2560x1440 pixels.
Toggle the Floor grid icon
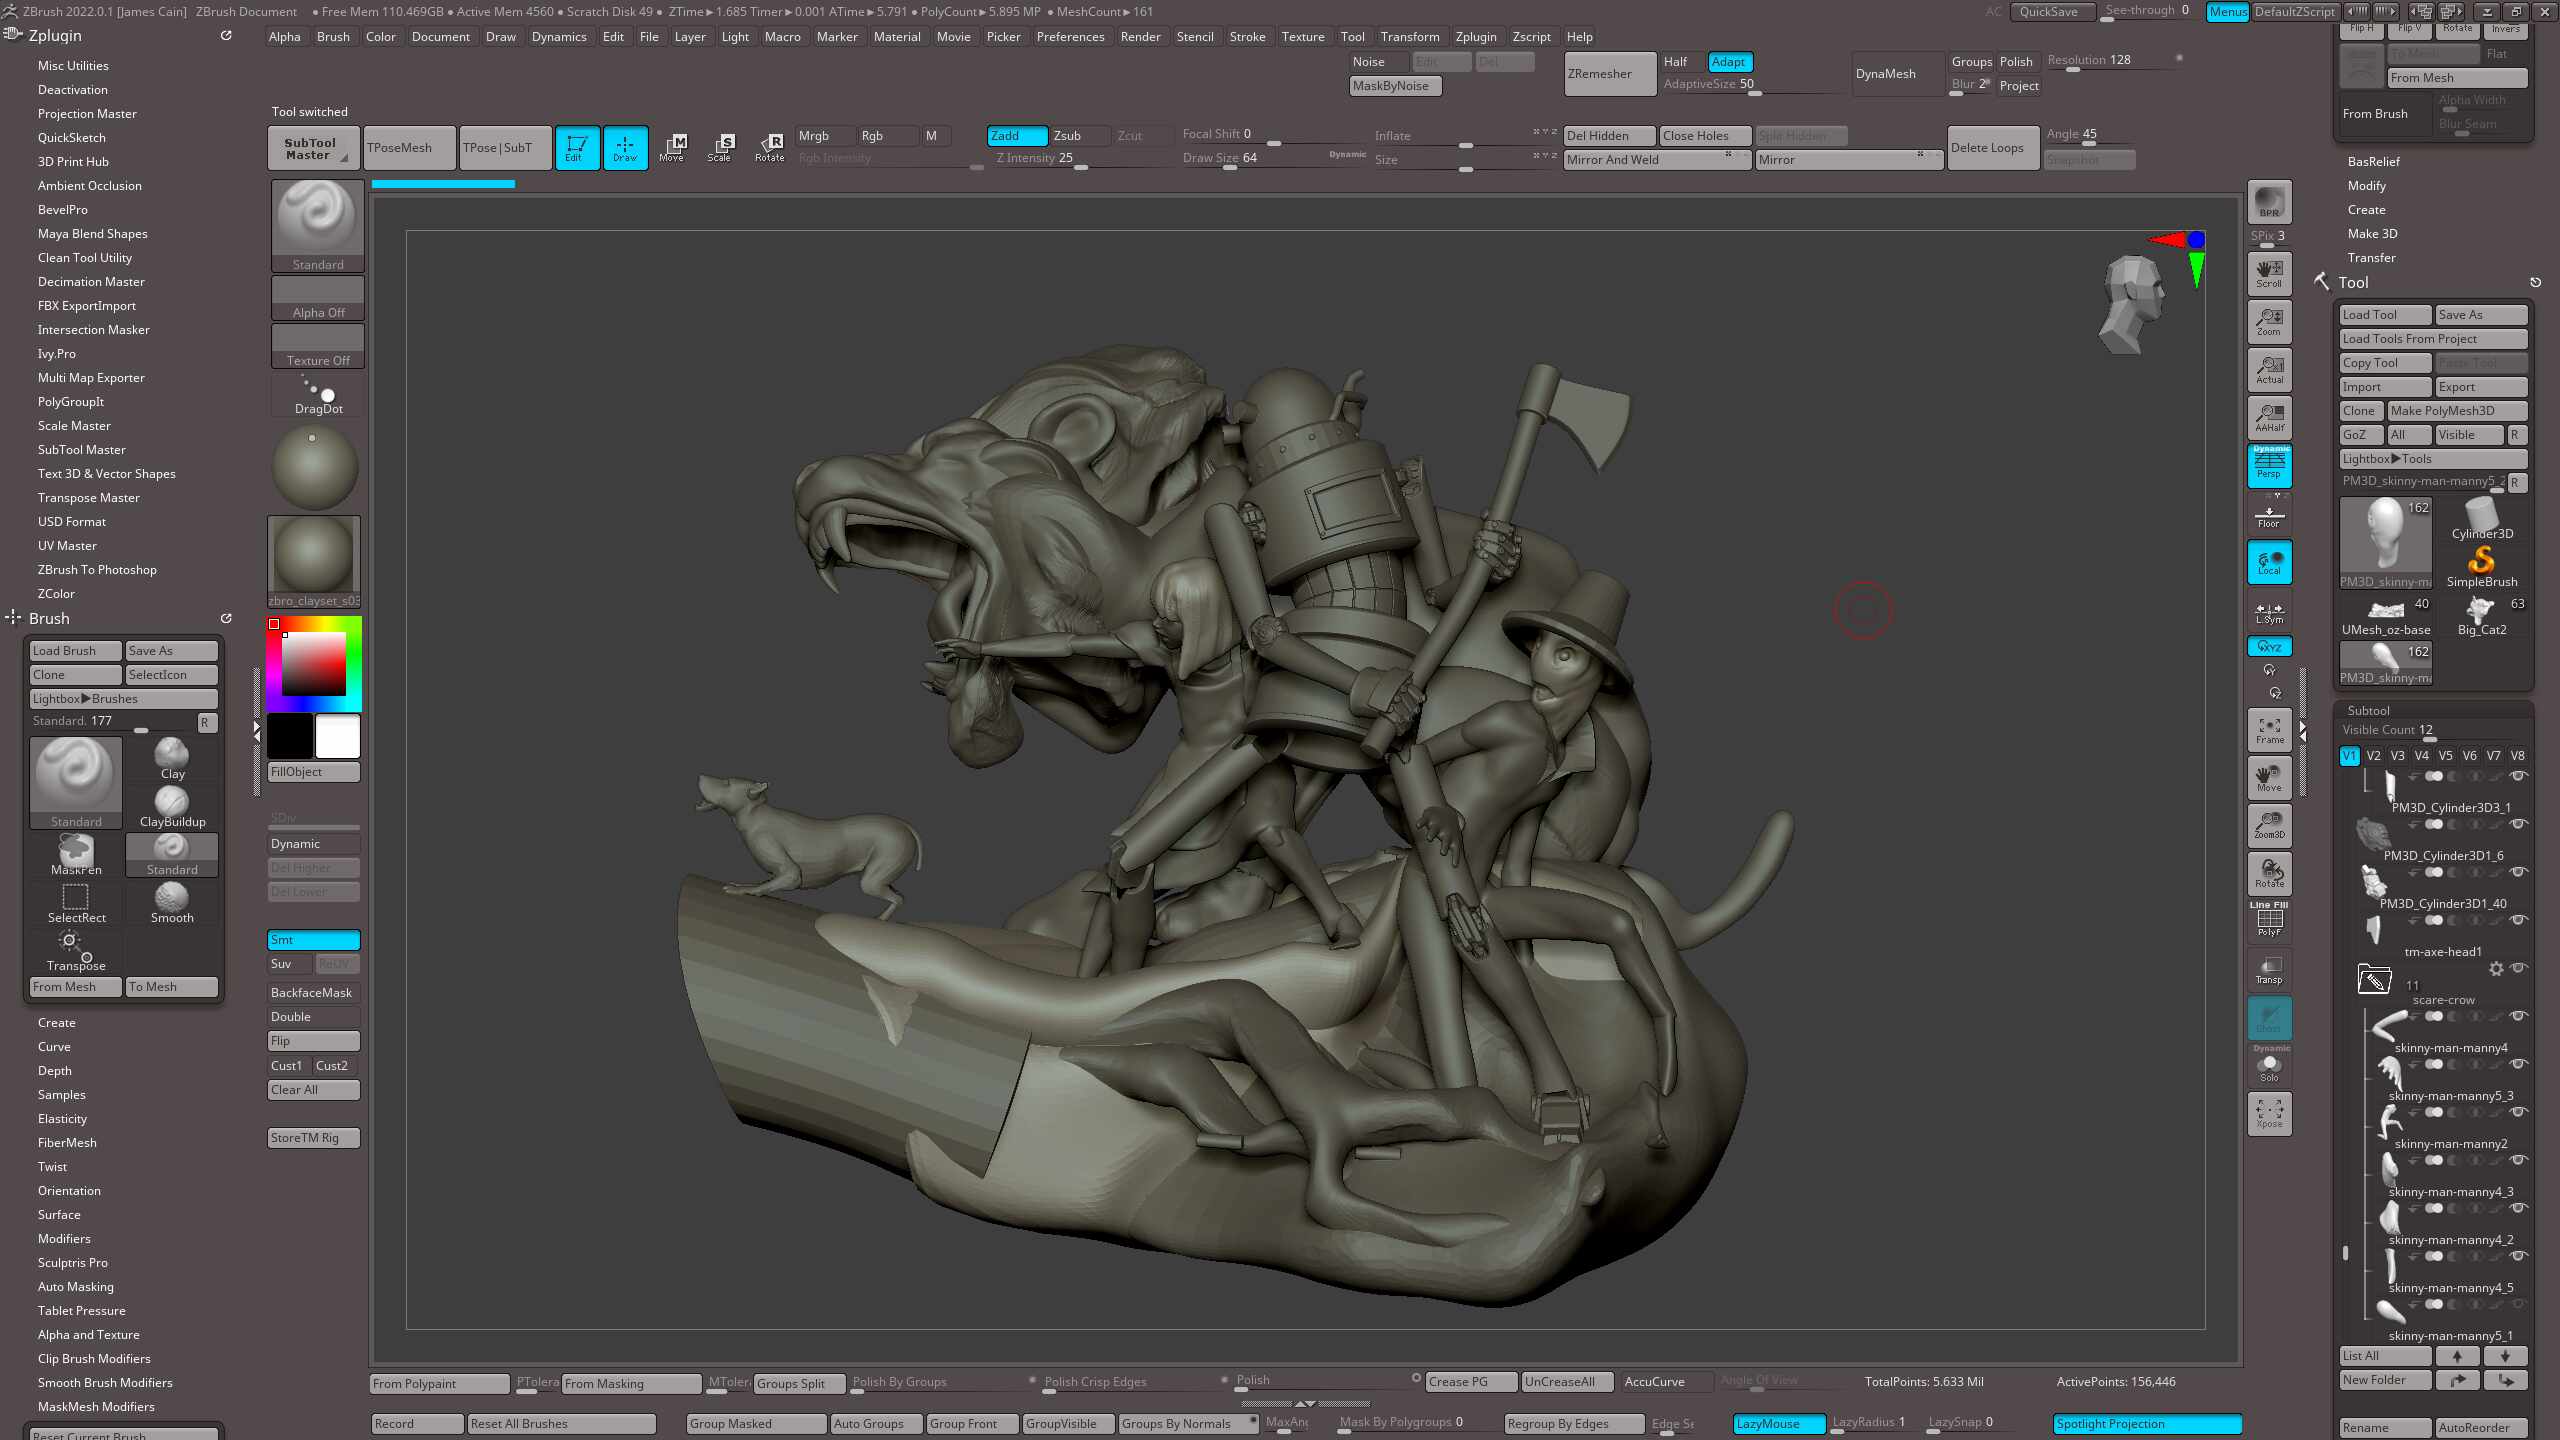[2269, 515]
